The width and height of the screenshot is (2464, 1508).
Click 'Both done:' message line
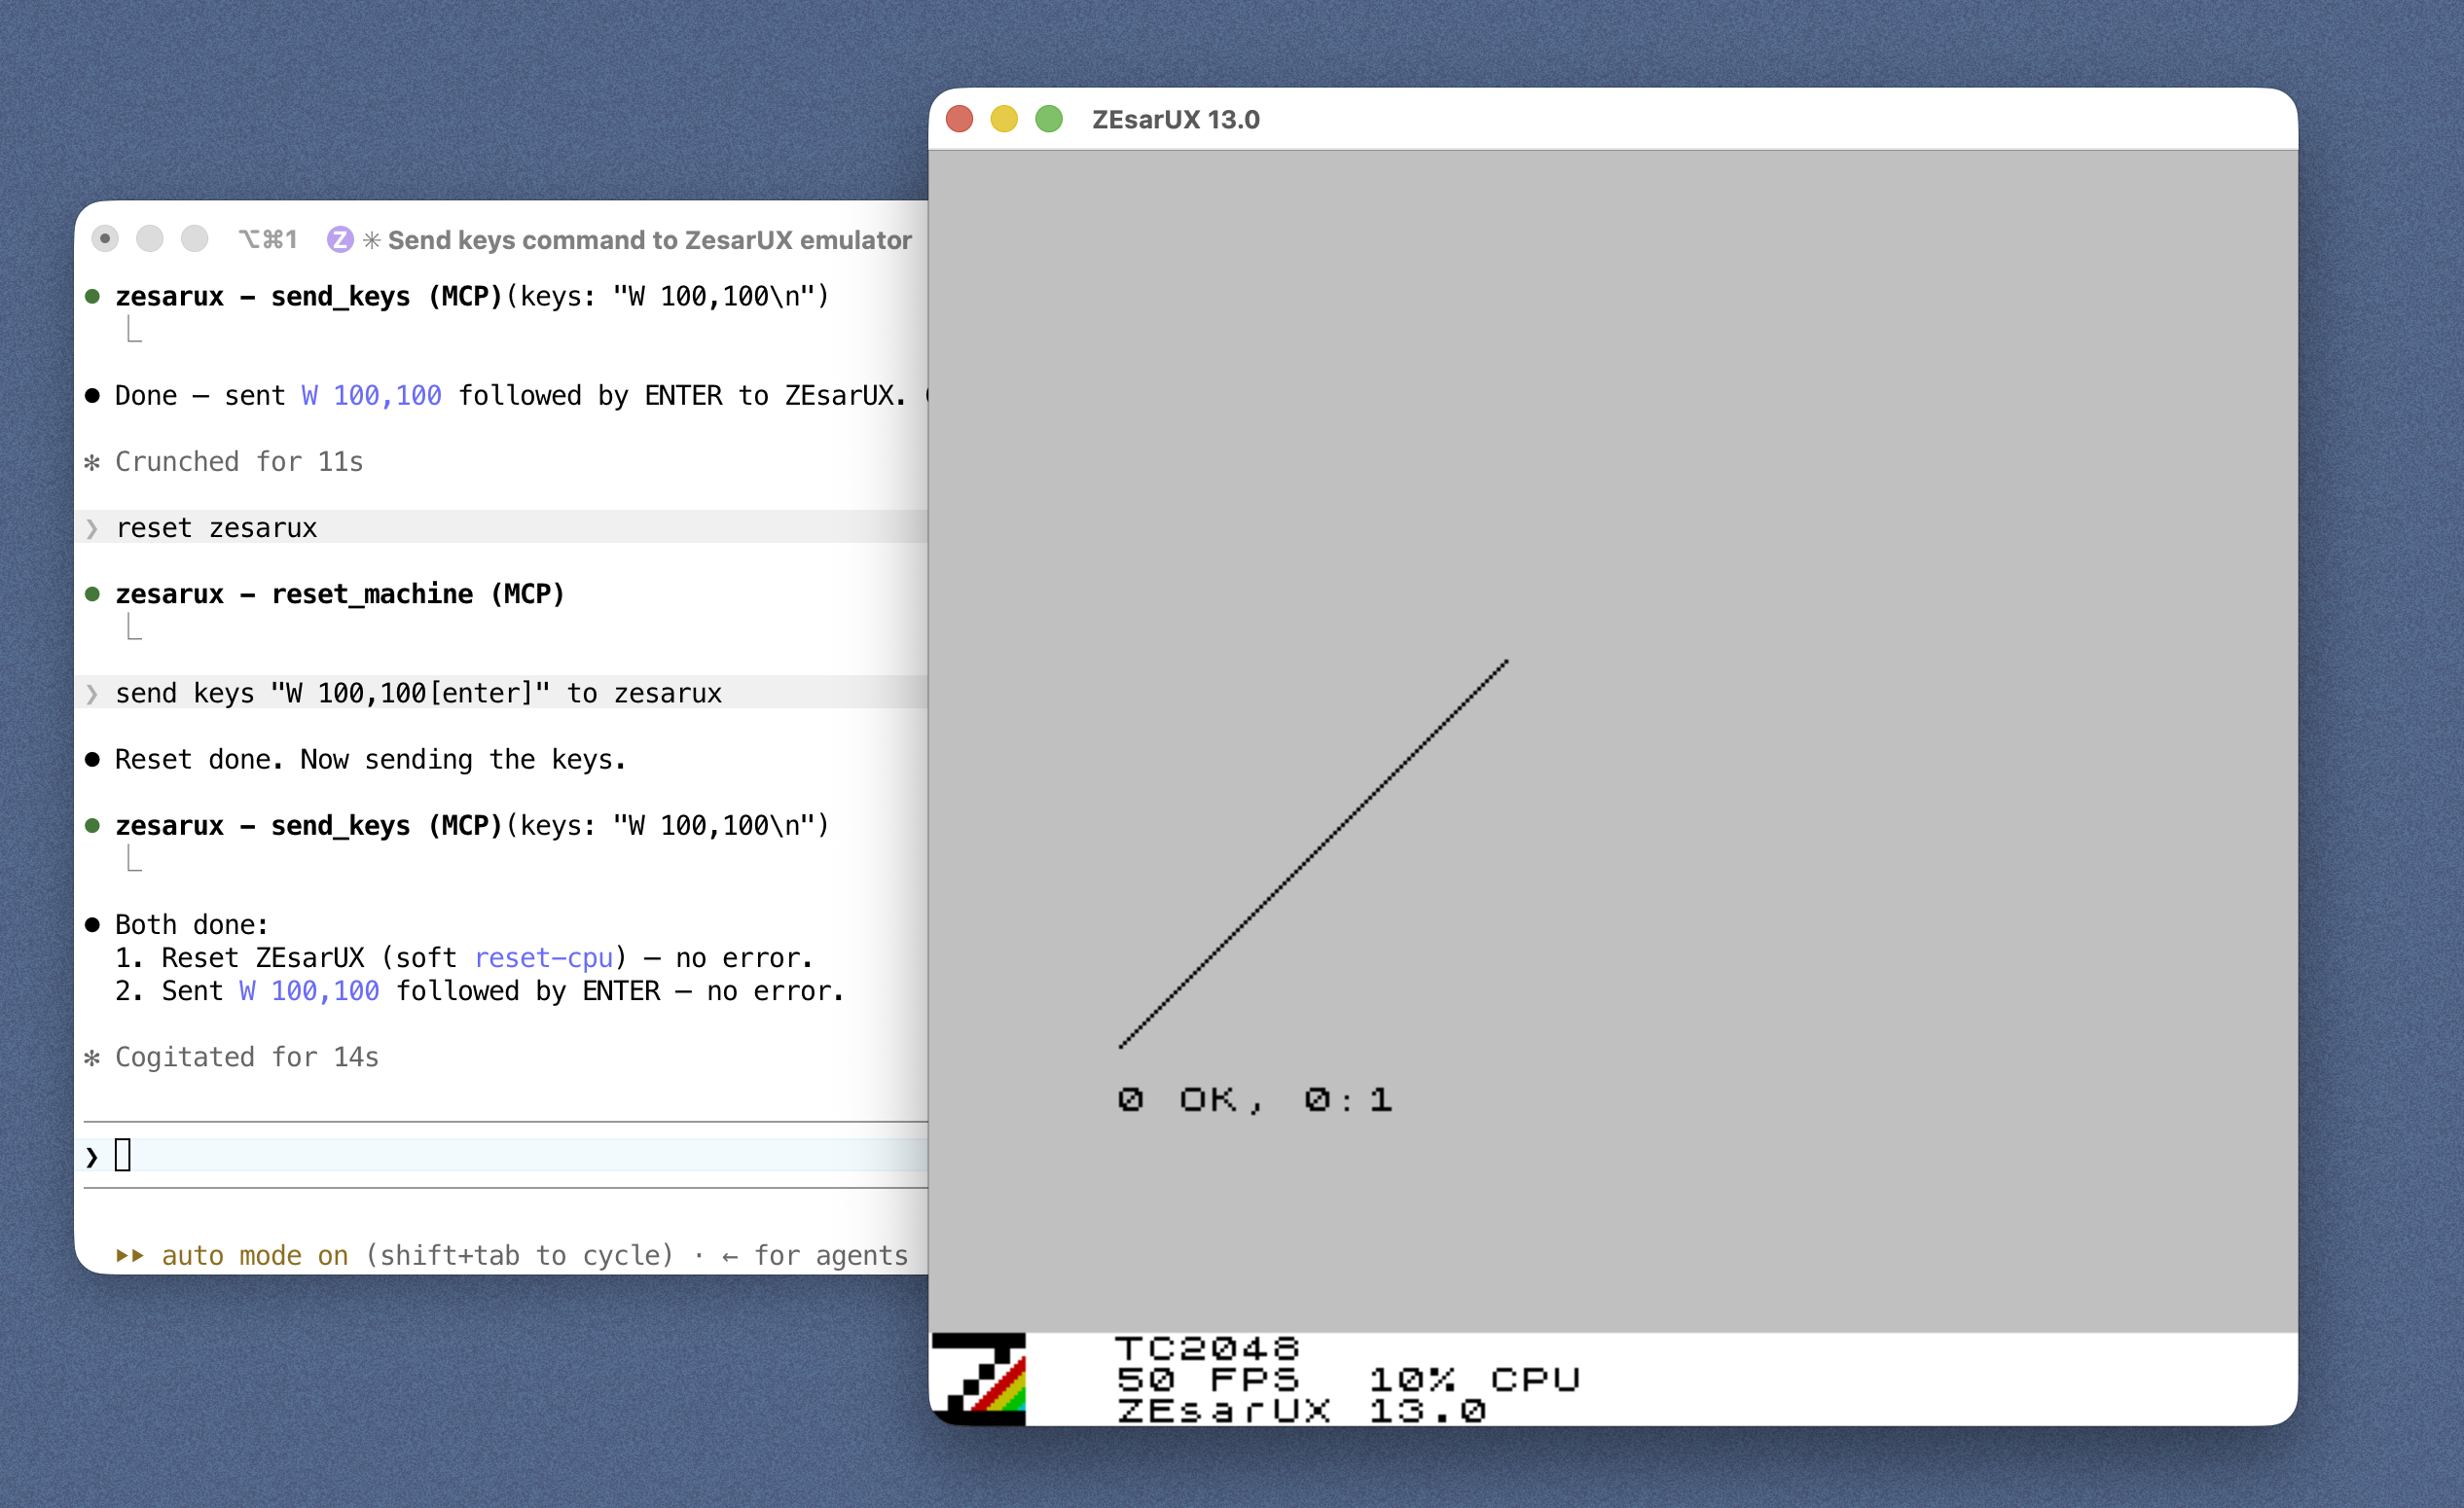[x=192, y=925]
